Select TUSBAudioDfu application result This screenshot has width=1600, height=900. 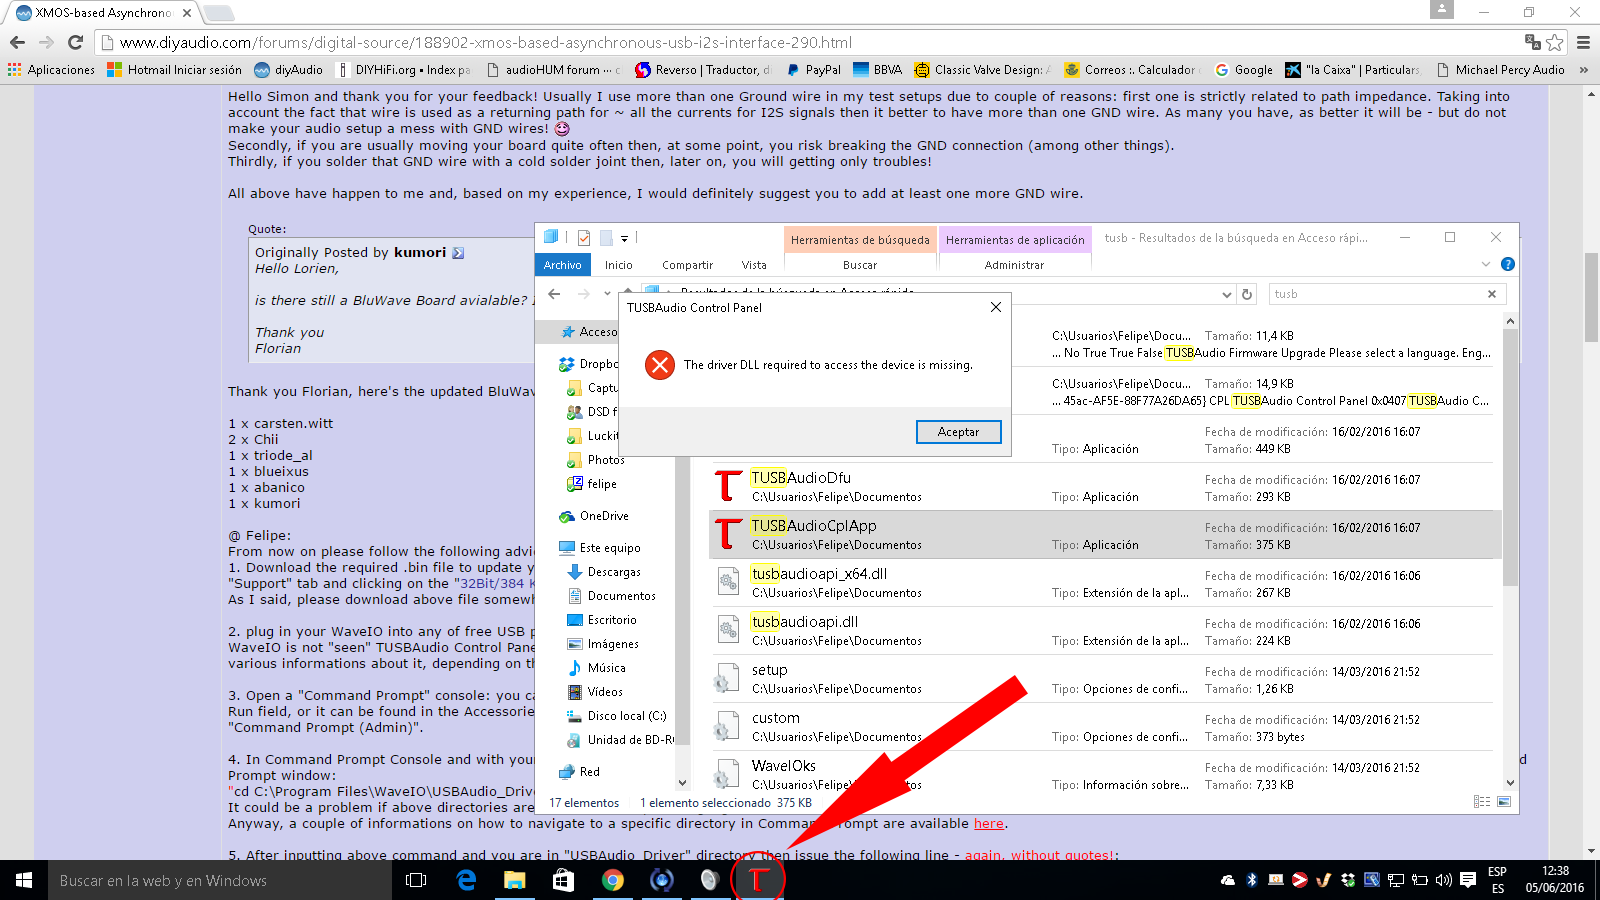click(x=1105, y=487)
